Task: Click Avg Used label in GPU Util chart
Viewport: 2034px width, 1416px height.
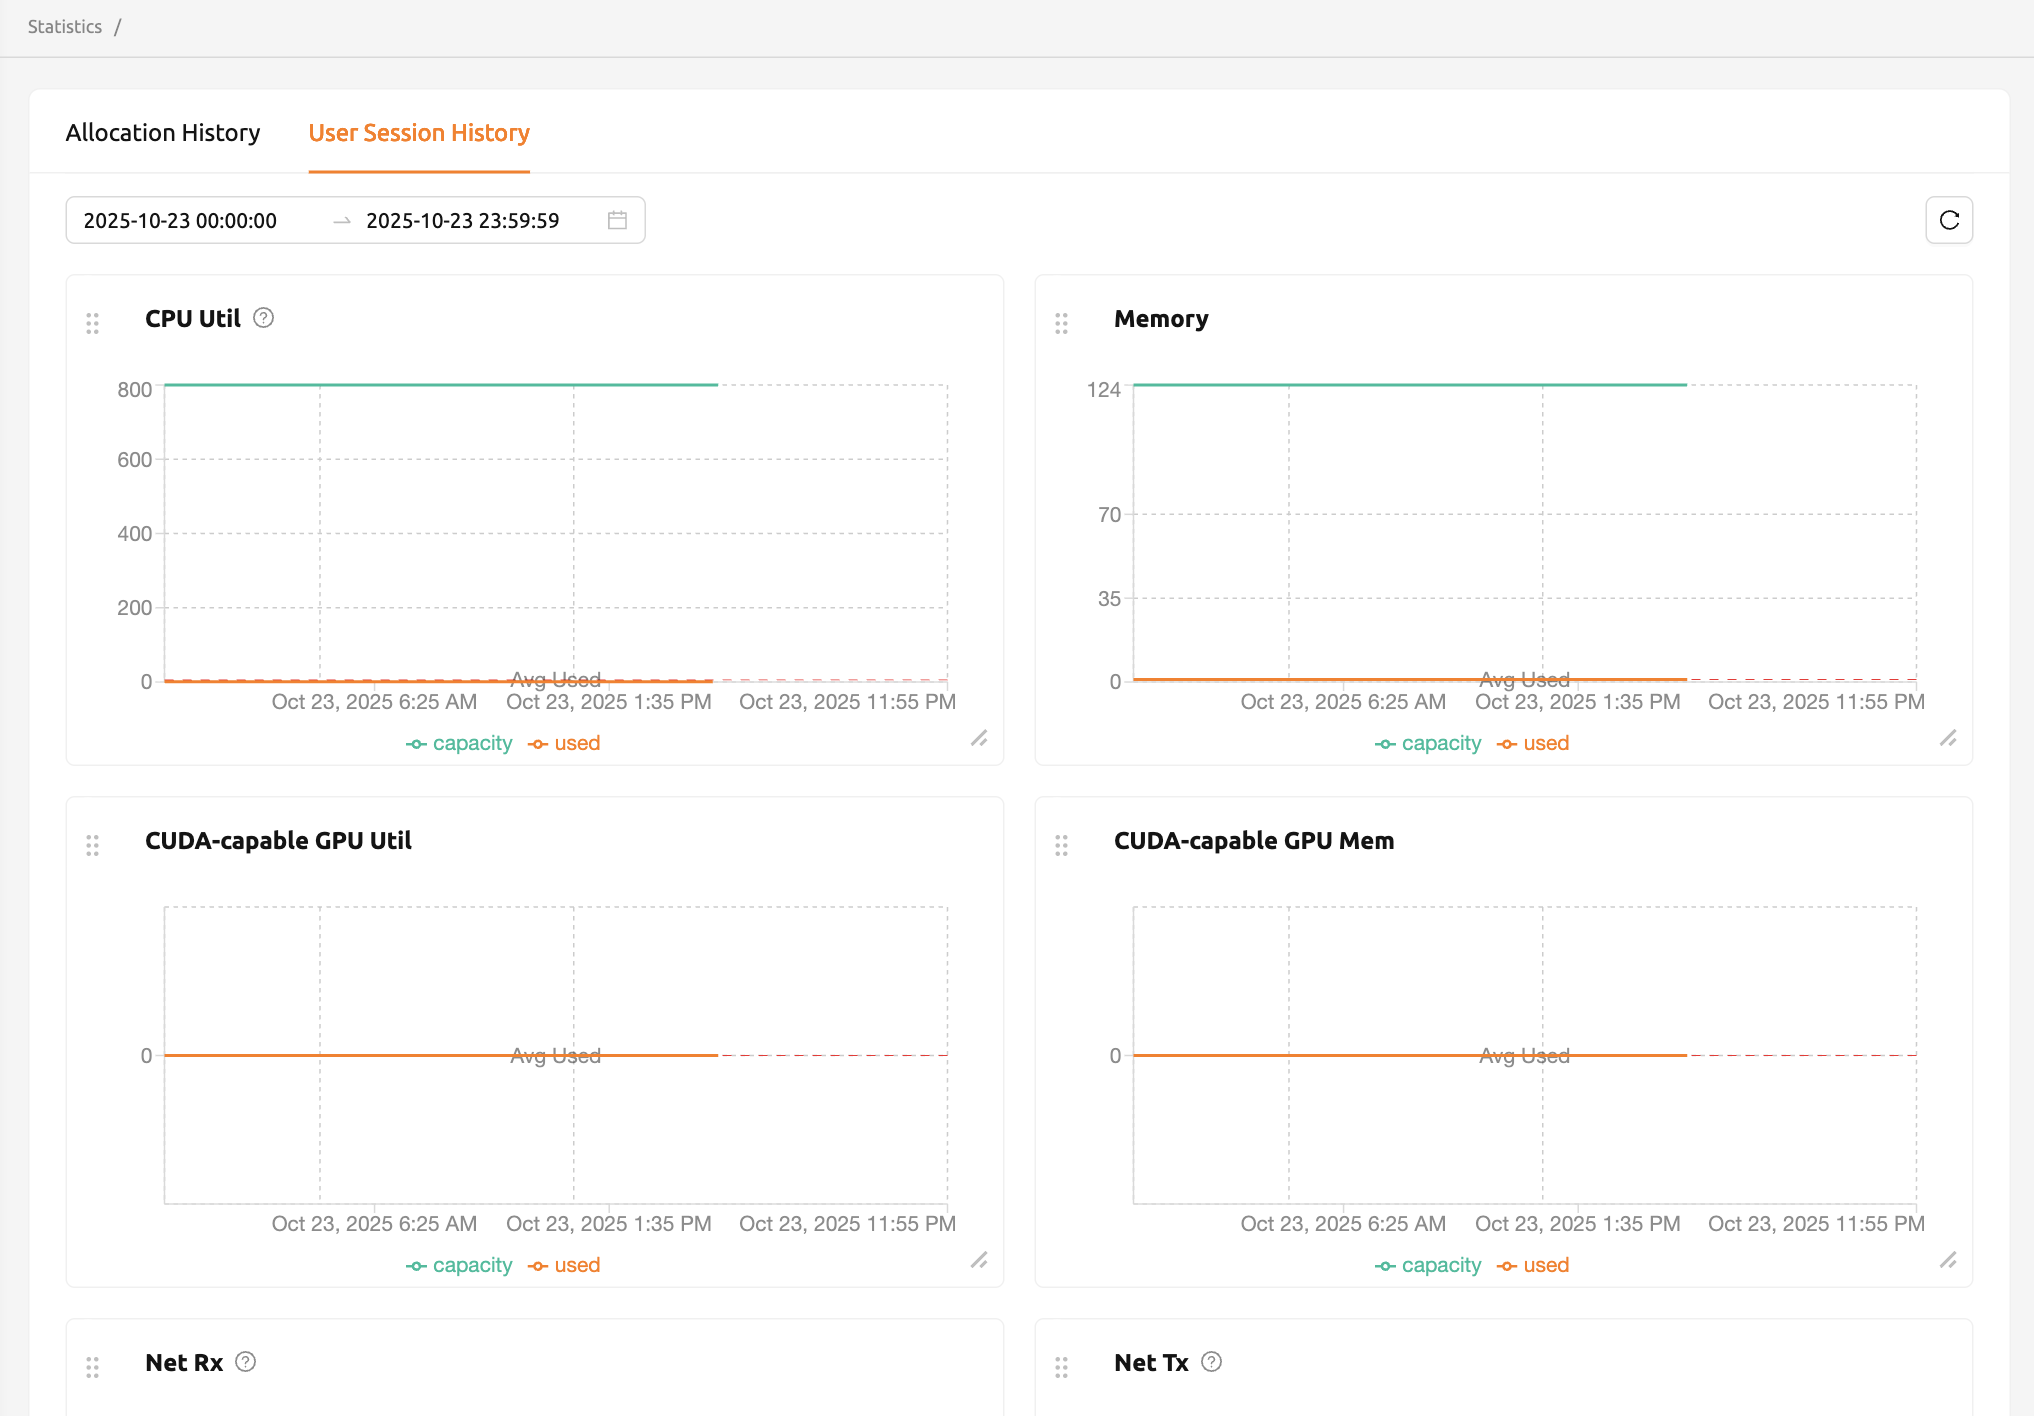Action: pyautogui.click(x=556, y=1055)
